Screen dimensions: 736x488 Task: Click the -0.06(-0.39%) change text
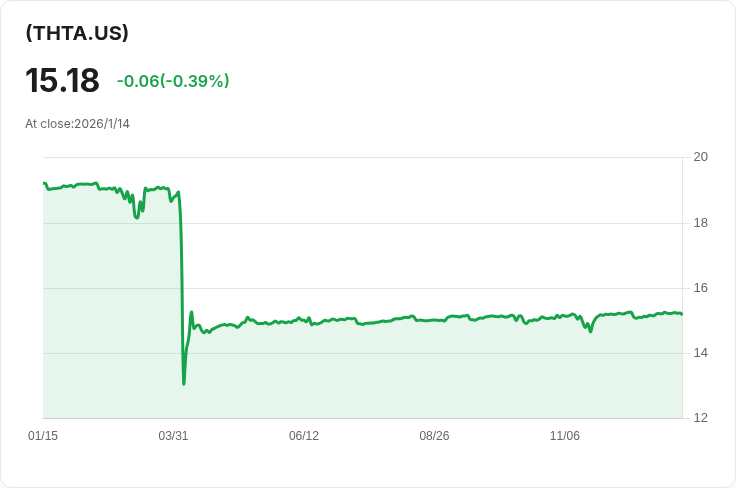pos(173,81)
